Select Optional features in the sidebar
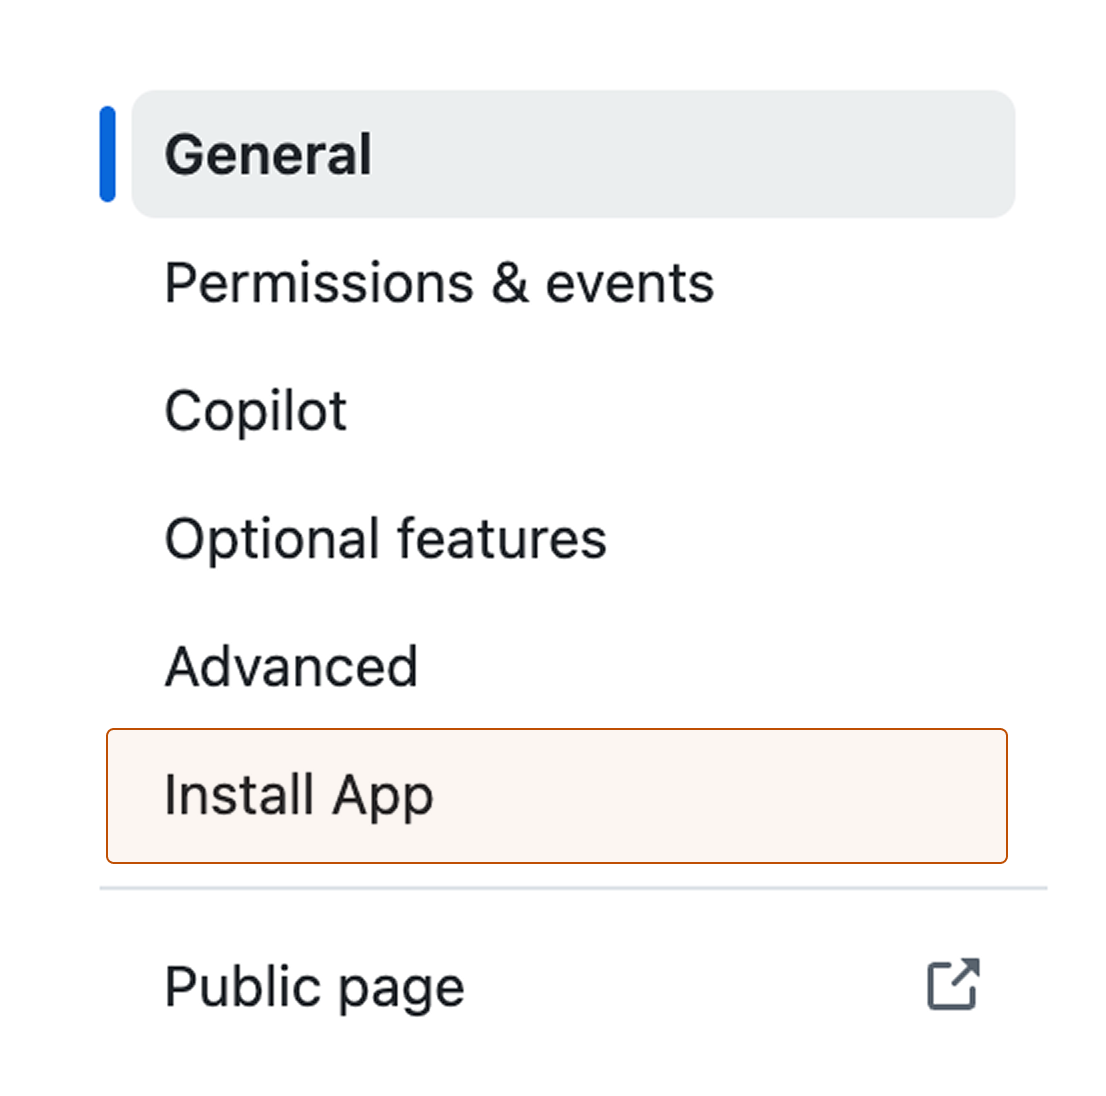The width and height of the screenshot is (1106, 1096). (386, 538)
